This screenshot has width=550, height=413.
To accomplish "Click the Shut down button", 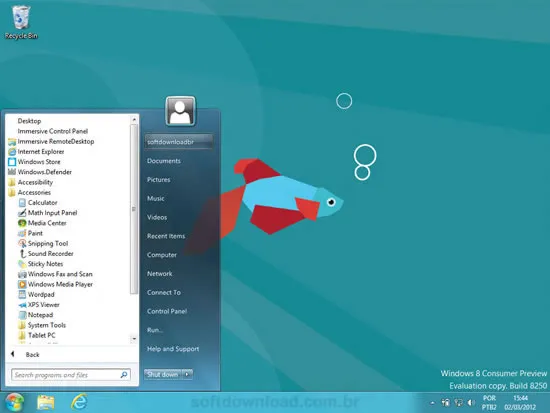I will (x=163, y=374).
